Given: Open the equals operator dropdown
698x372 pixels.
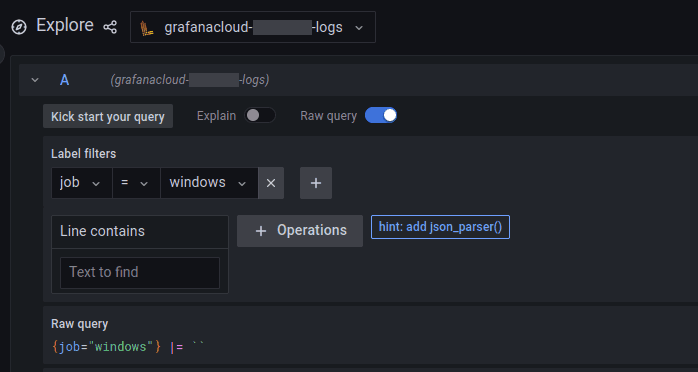Looking at the screenshot, I should pyautogui.click(x=136, y=183).
